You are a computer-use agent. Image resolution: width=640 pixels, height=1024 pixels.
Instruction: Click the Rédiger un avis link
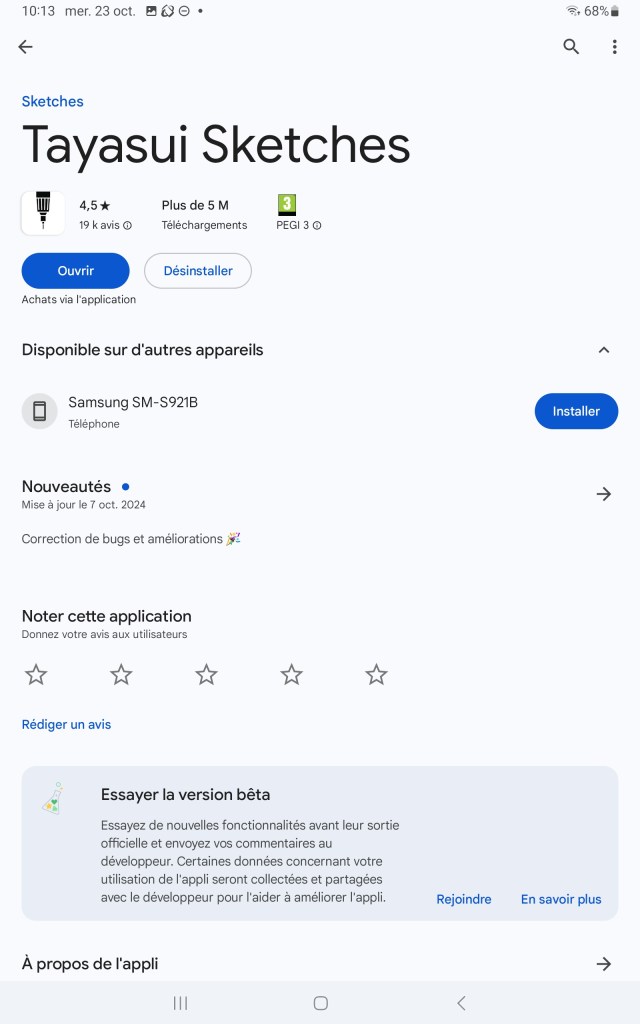67,724
